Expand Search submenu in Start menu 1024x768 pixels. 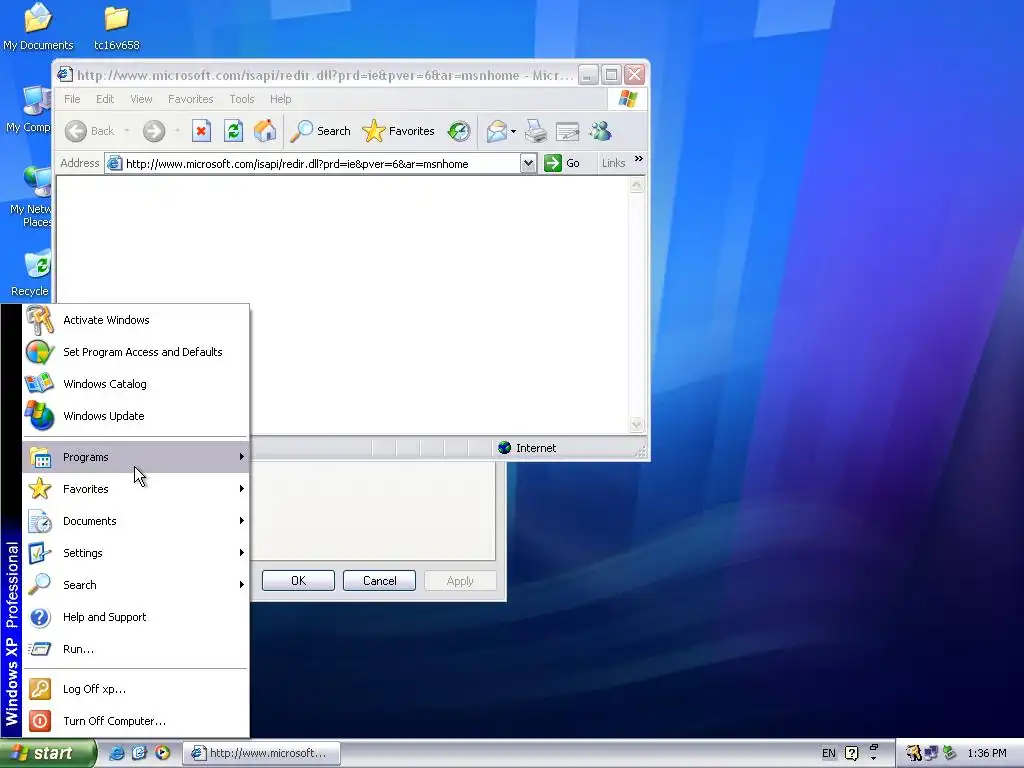click(x=136, y=585)
